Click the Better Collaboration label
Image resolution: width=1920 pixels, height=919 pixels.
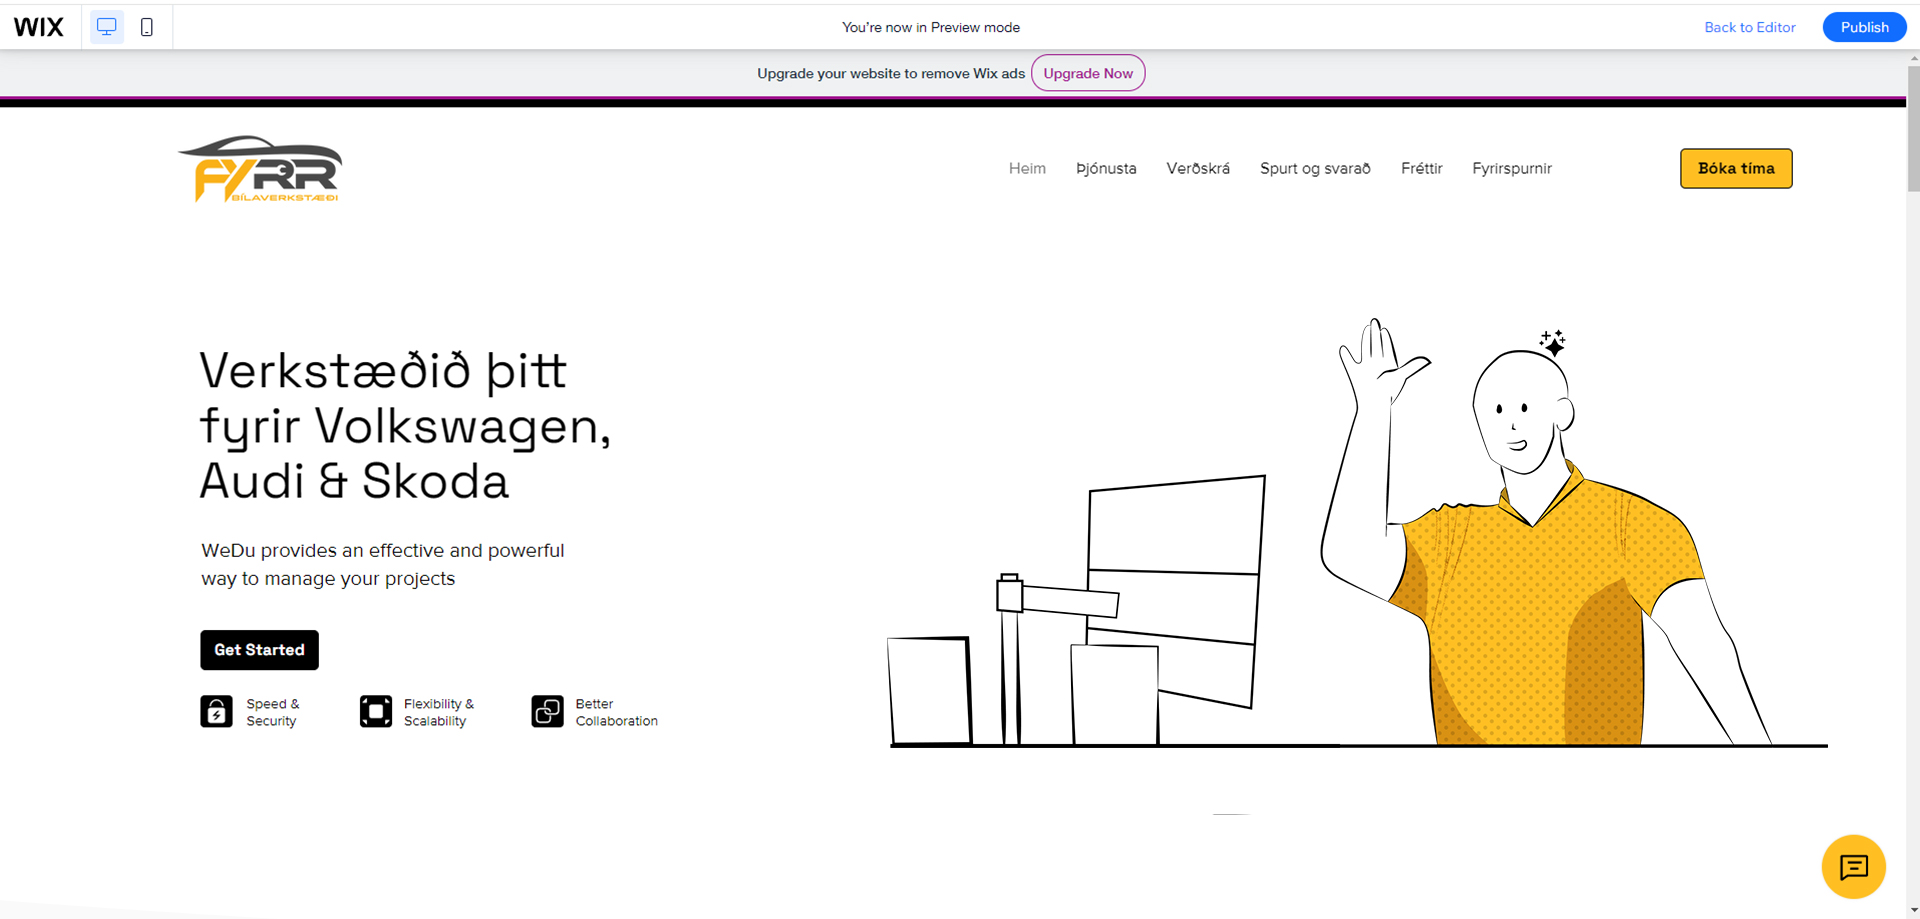coord(616,712)
